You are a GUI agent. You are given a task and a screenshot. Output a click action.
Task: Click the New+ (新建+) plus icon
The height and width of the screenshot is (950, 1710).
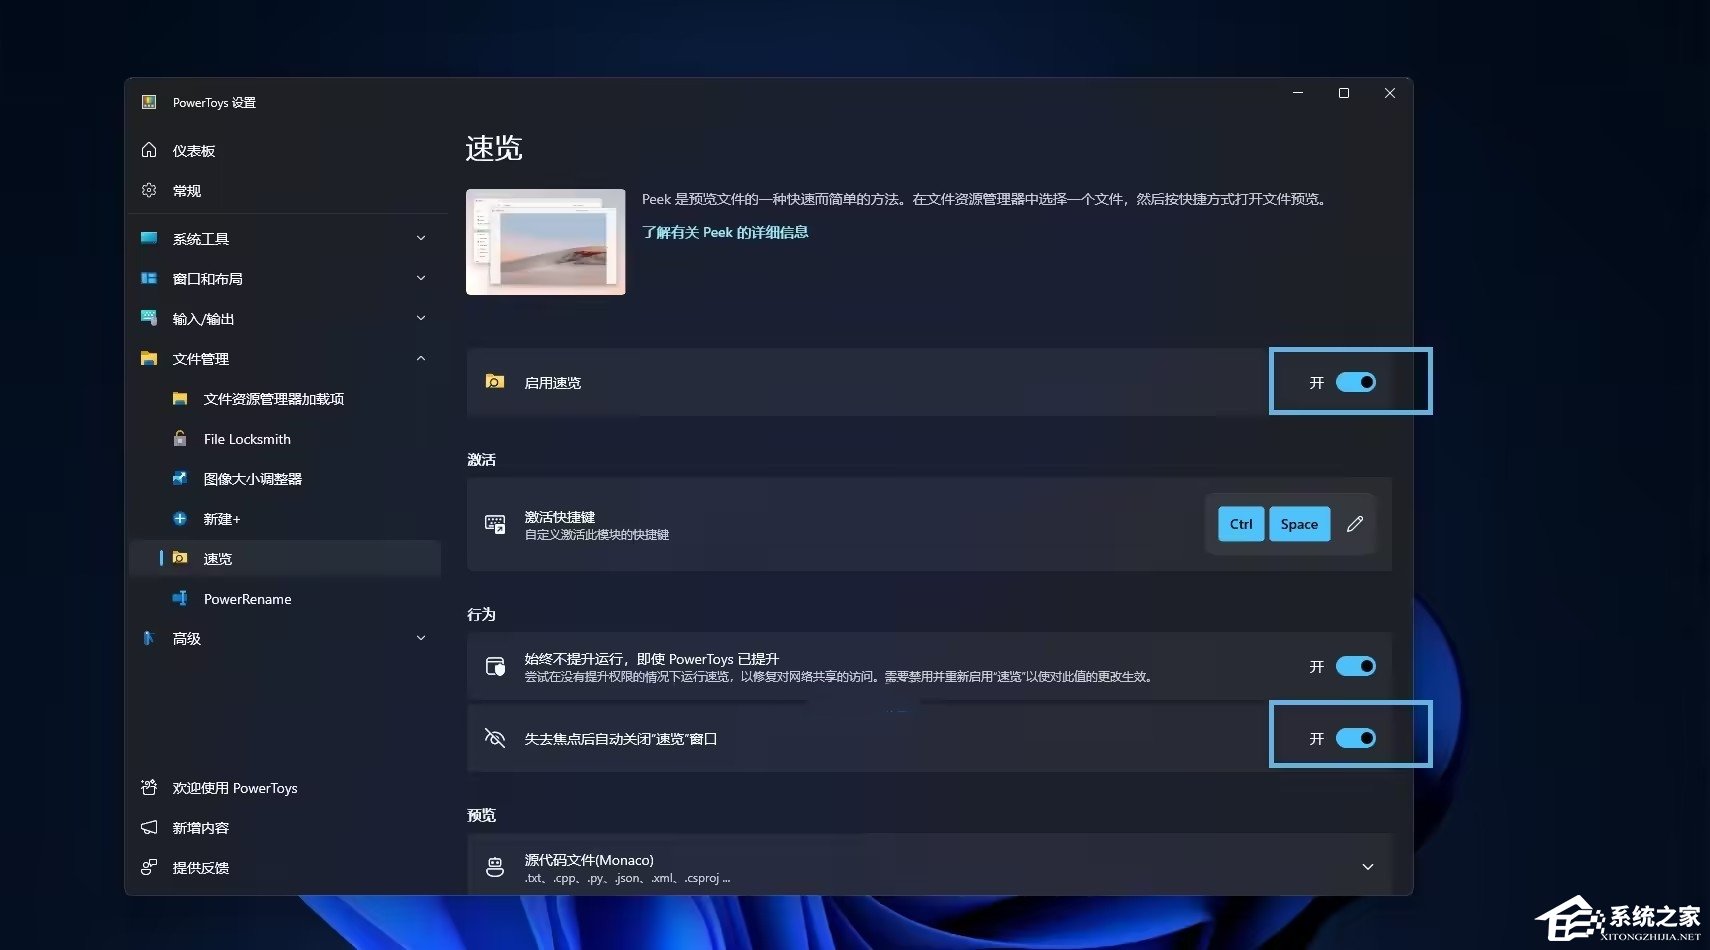tap(180, 518)
